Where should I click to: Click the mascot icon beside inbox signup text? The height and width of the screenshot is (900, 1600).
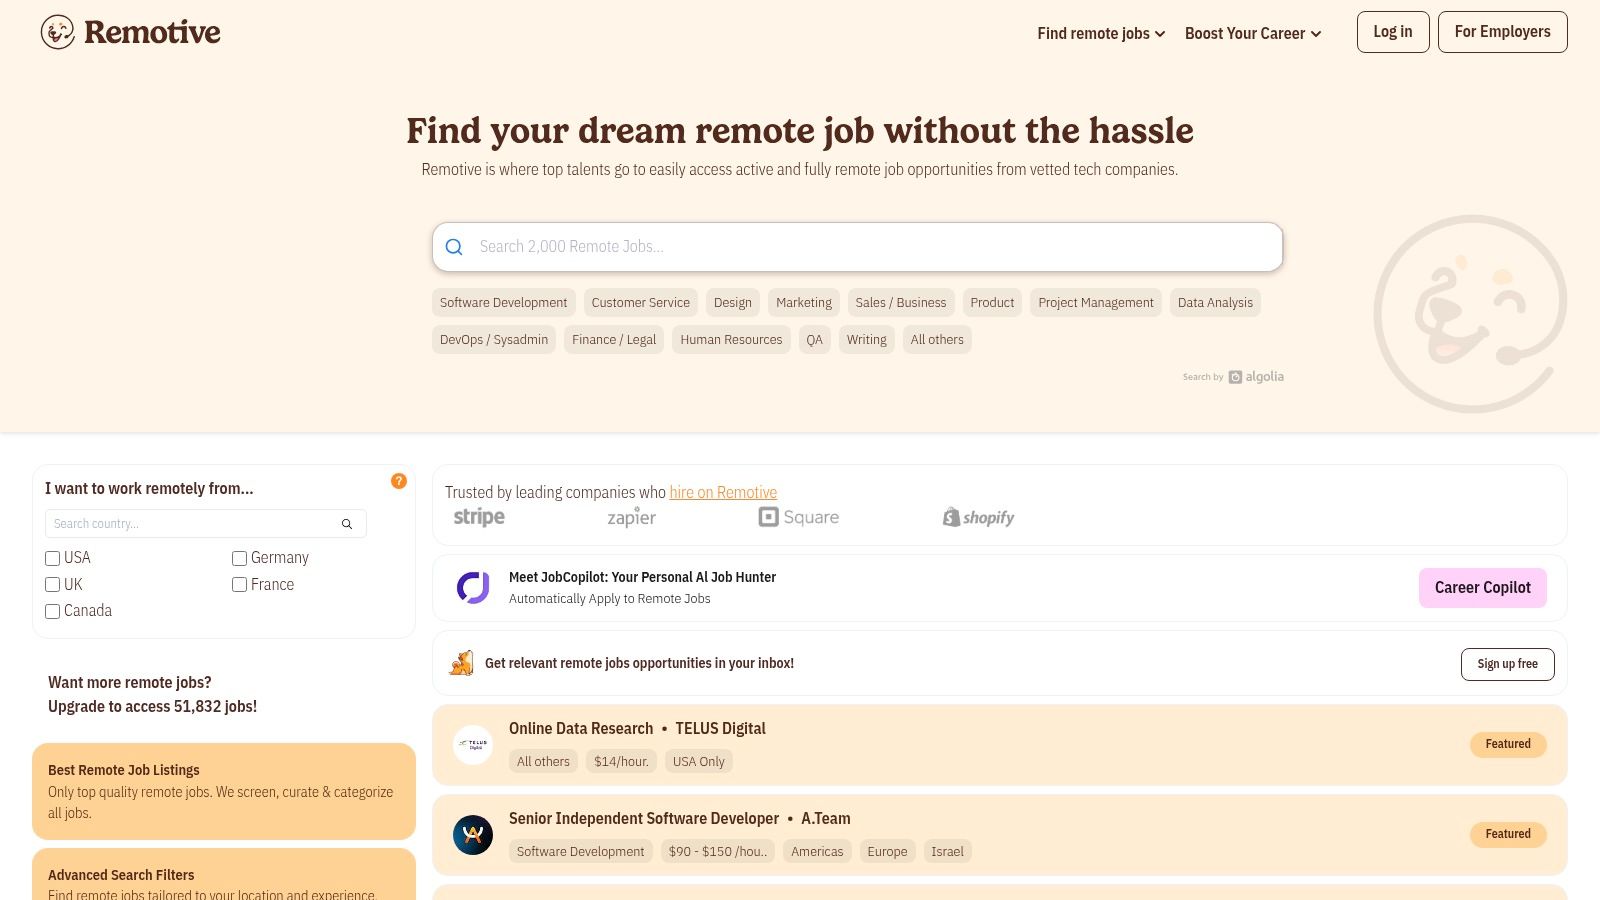[461, 663]
